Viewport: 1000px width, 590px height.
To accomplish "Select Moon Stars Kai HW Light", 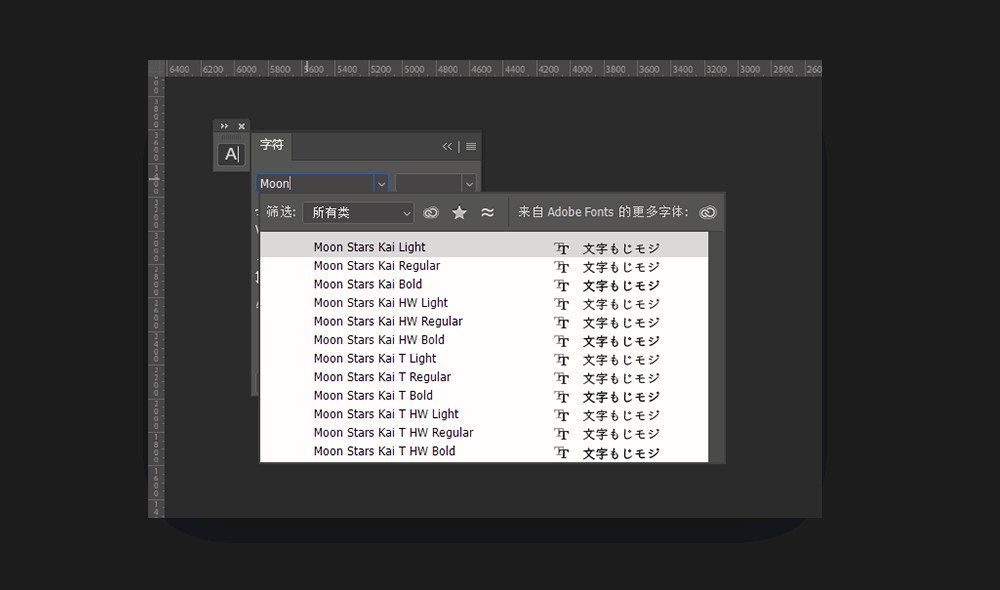I will pyautogui.click(x=484, y=303).
